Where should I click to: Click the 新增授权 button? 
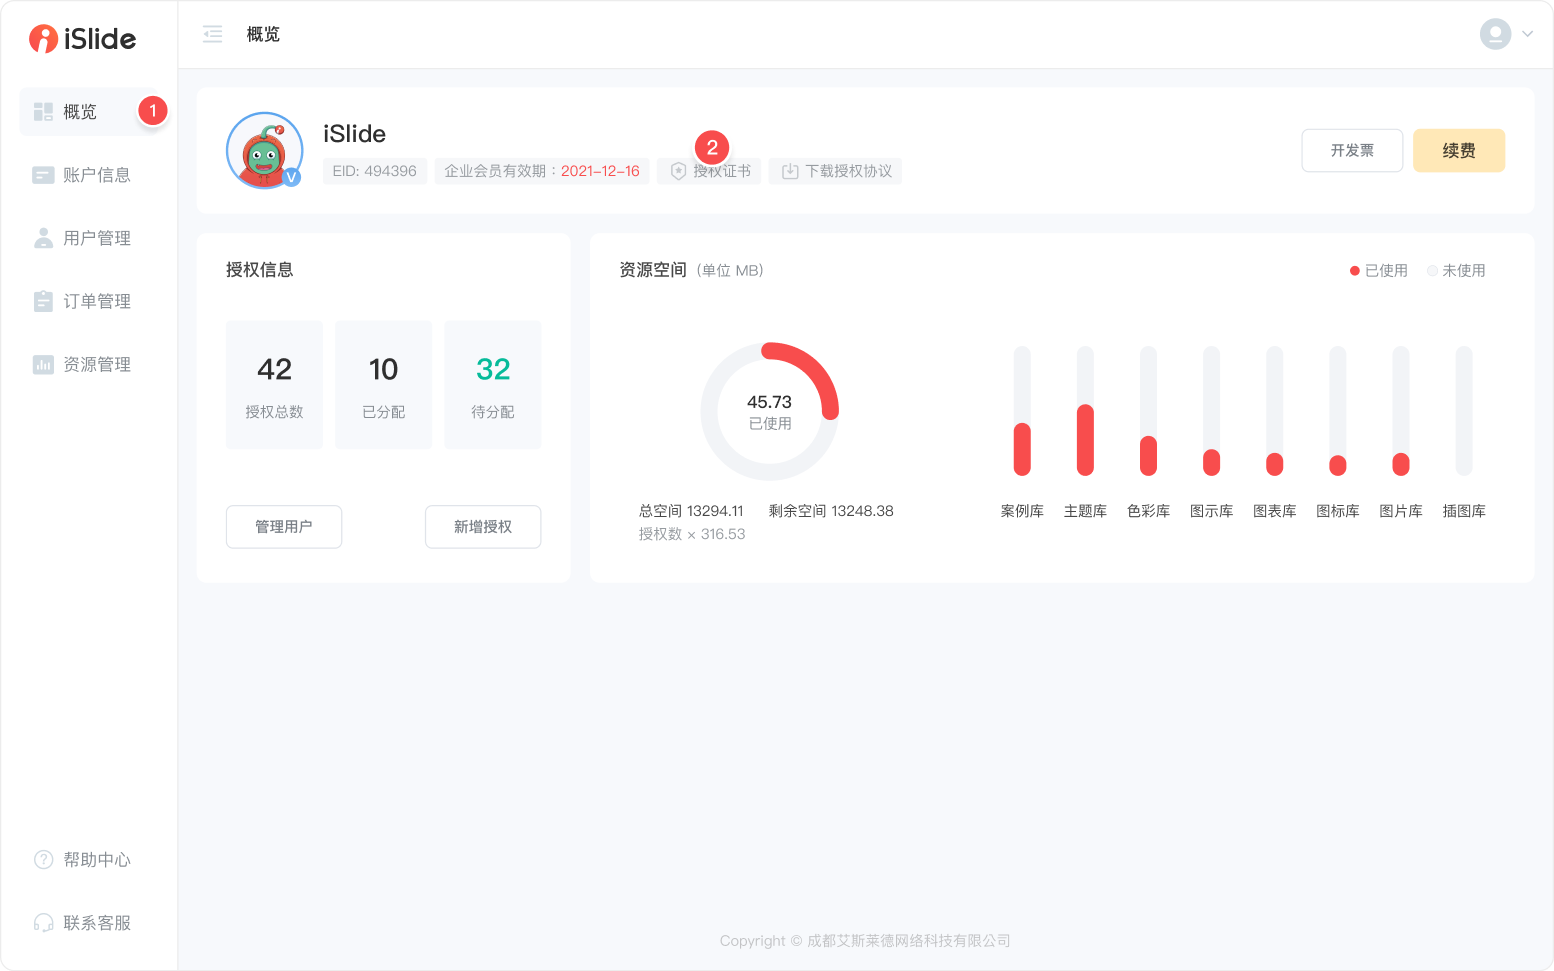[x=482, y=526]
